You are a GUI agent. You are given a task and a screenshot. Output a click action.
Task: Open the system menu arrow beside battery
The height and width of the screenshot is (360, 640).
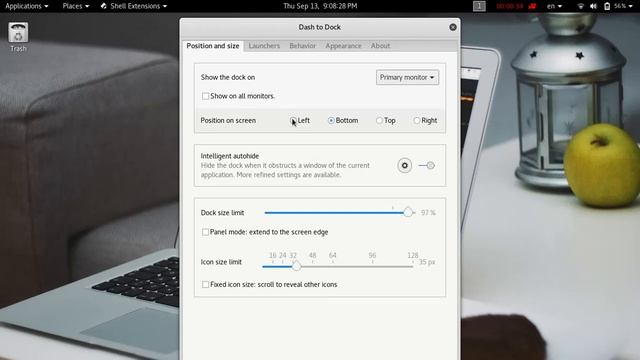point(631,6)
